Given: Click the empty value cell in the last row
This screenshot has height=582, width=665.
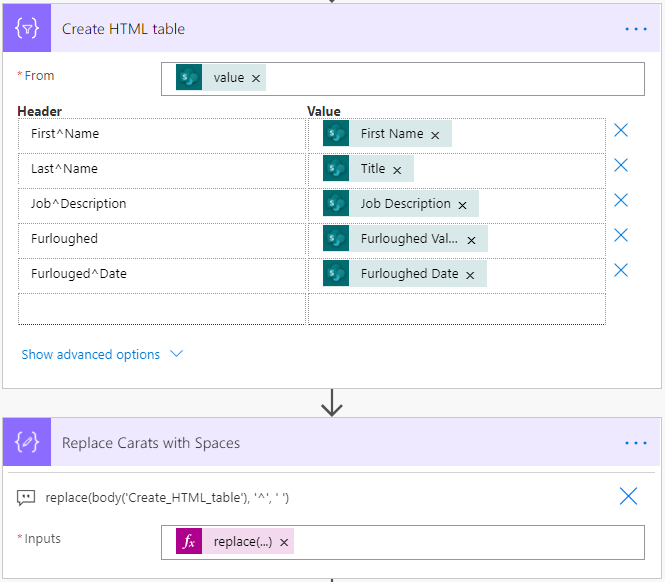Looking at the screenshot, I should pyautogui.click(x=457, y=309).
